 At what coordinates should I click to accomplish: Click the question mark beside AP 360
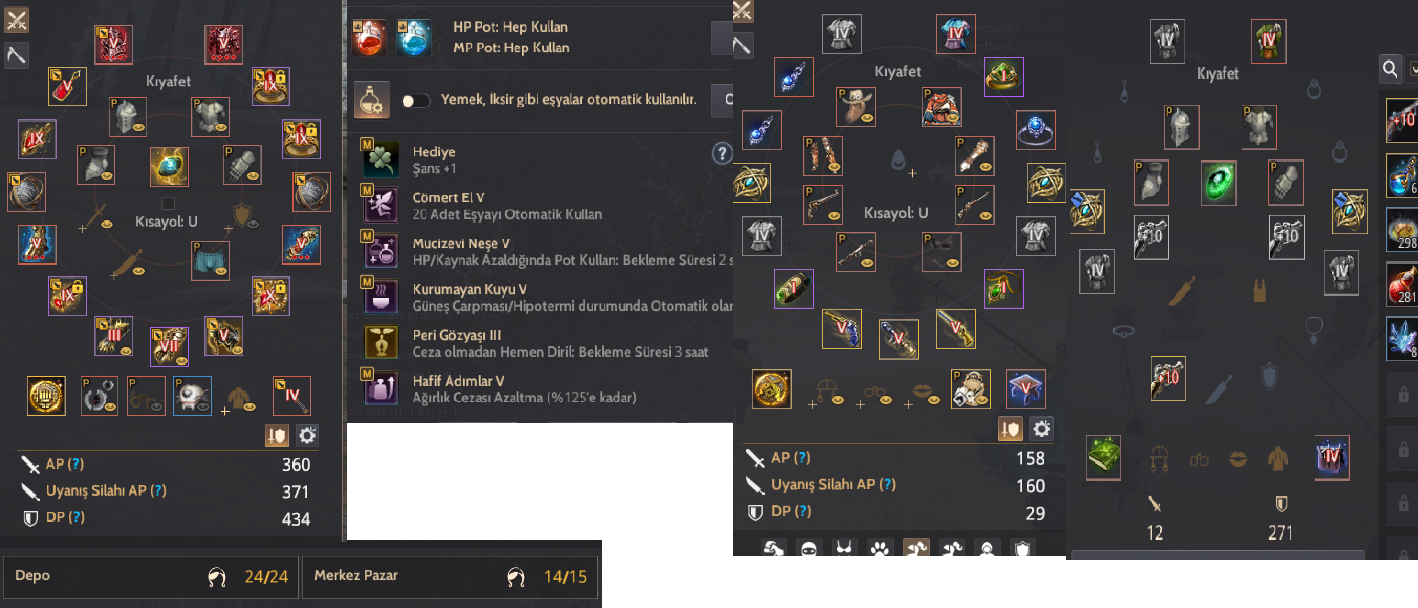pos(76,464)
